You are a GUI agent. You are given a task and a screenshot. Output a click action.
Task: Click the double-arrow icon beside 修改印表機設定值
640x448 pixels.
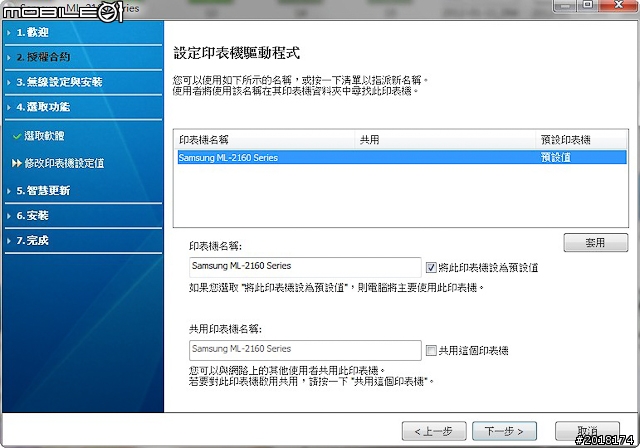[x=17, y=164]
